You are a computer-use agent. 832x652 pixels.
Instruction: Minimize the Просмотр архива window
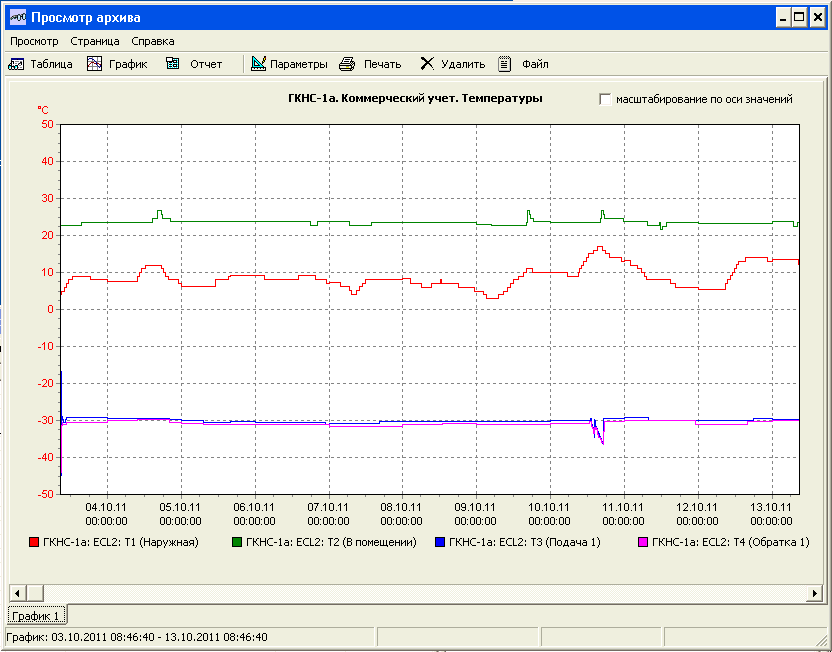(x=783, y=18)
